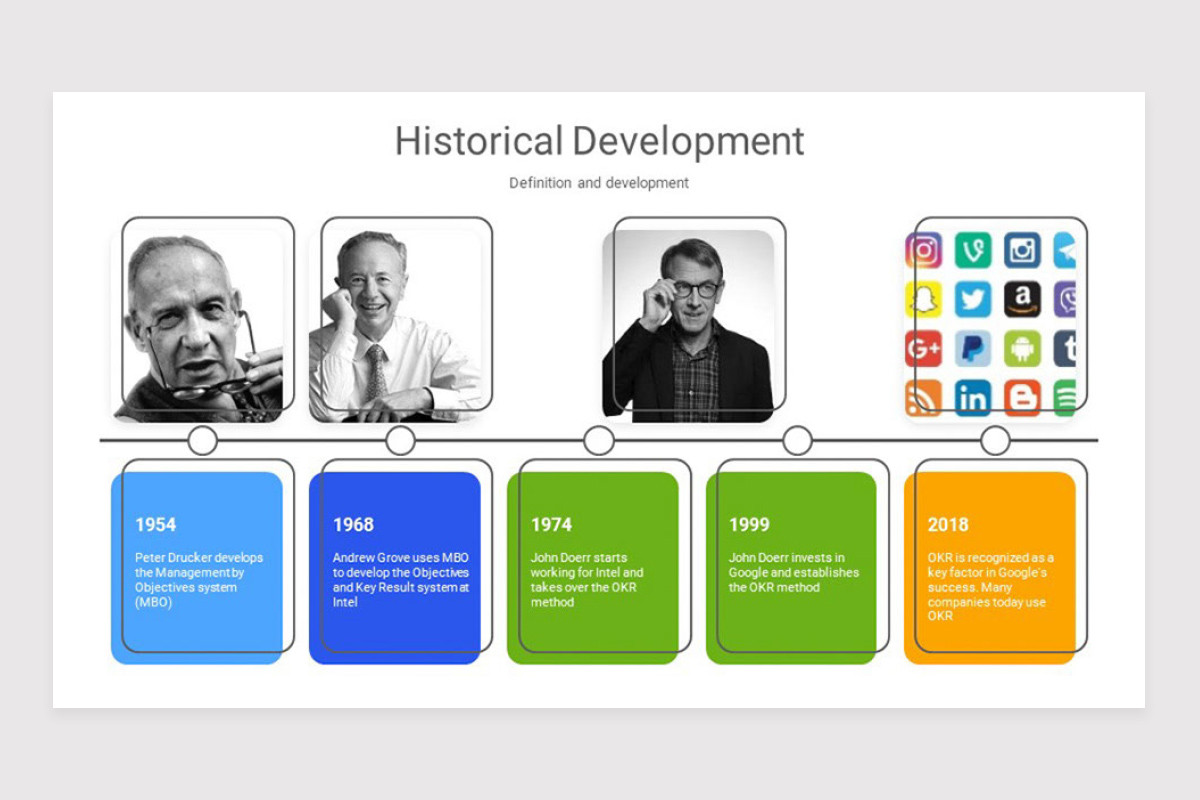
Task: Select the timeline circle above the 1999 card
Action: 797,440
